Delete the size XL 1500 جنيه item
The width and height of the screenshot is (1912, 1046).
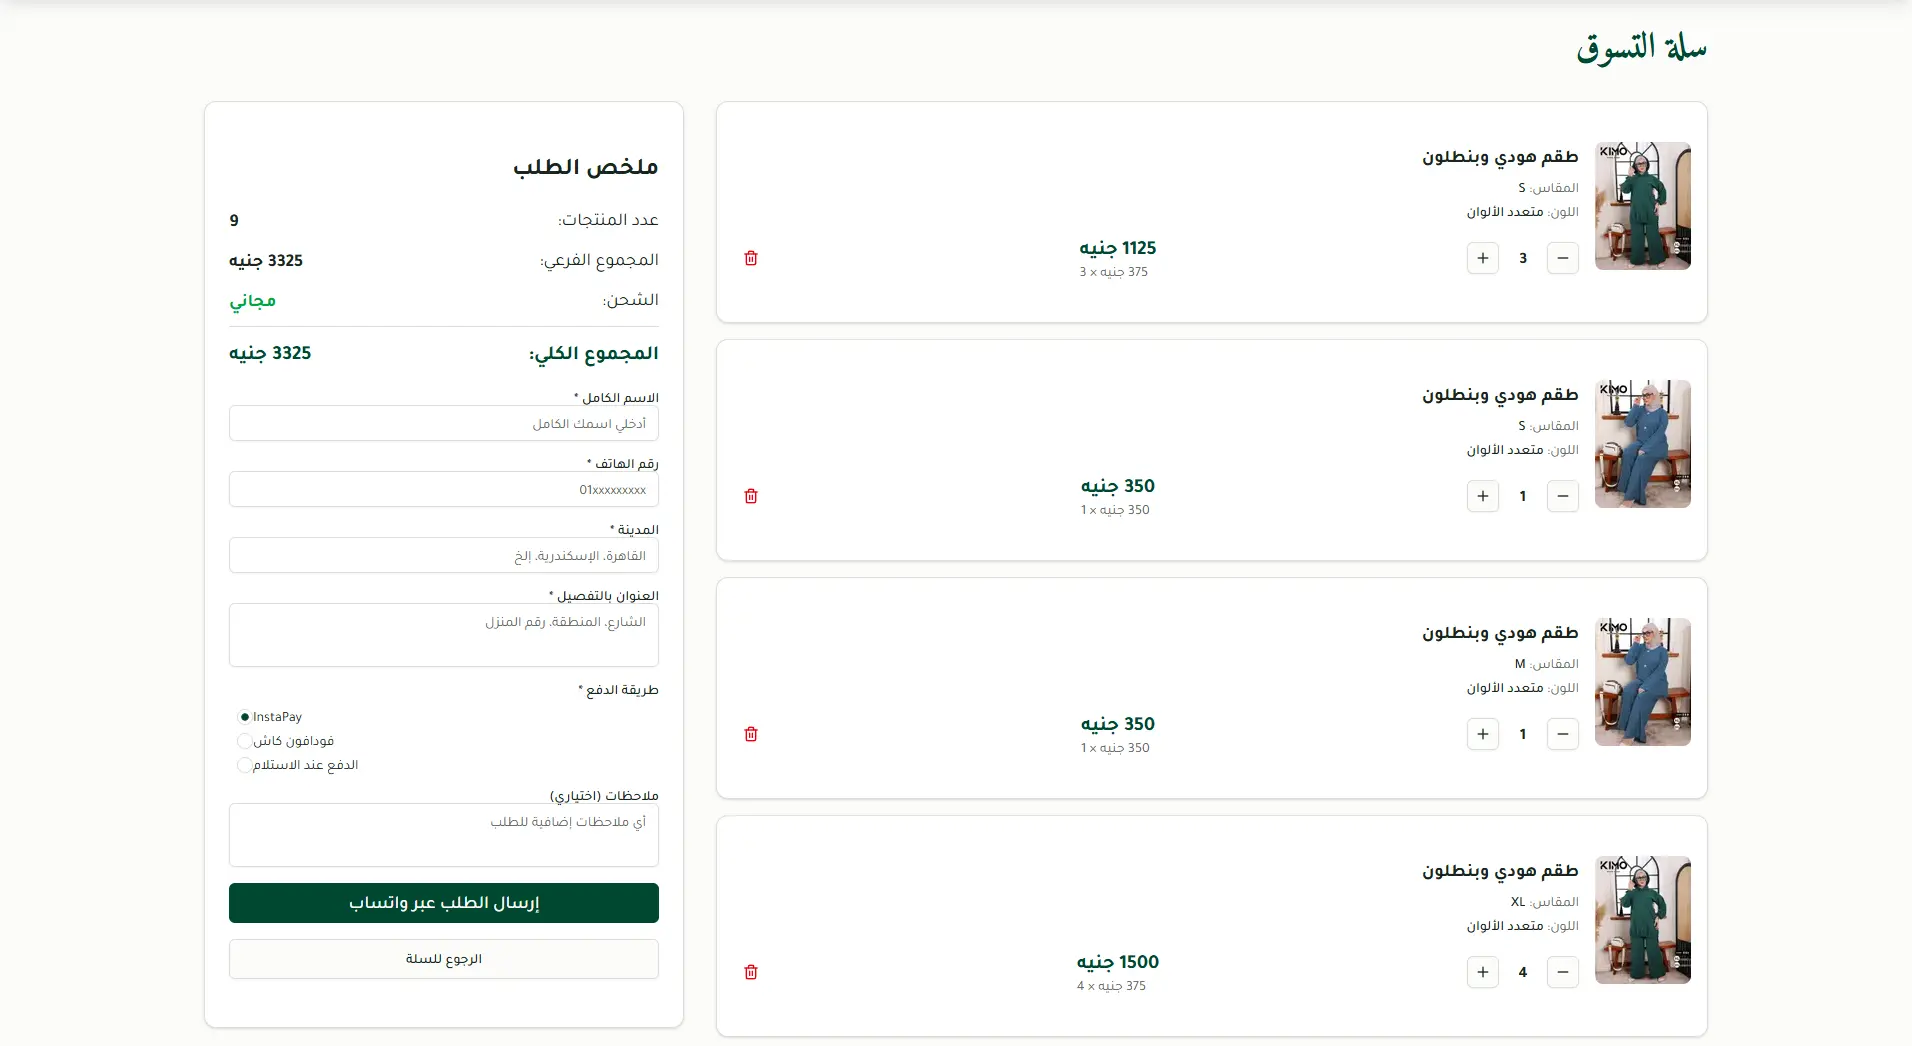751,972
